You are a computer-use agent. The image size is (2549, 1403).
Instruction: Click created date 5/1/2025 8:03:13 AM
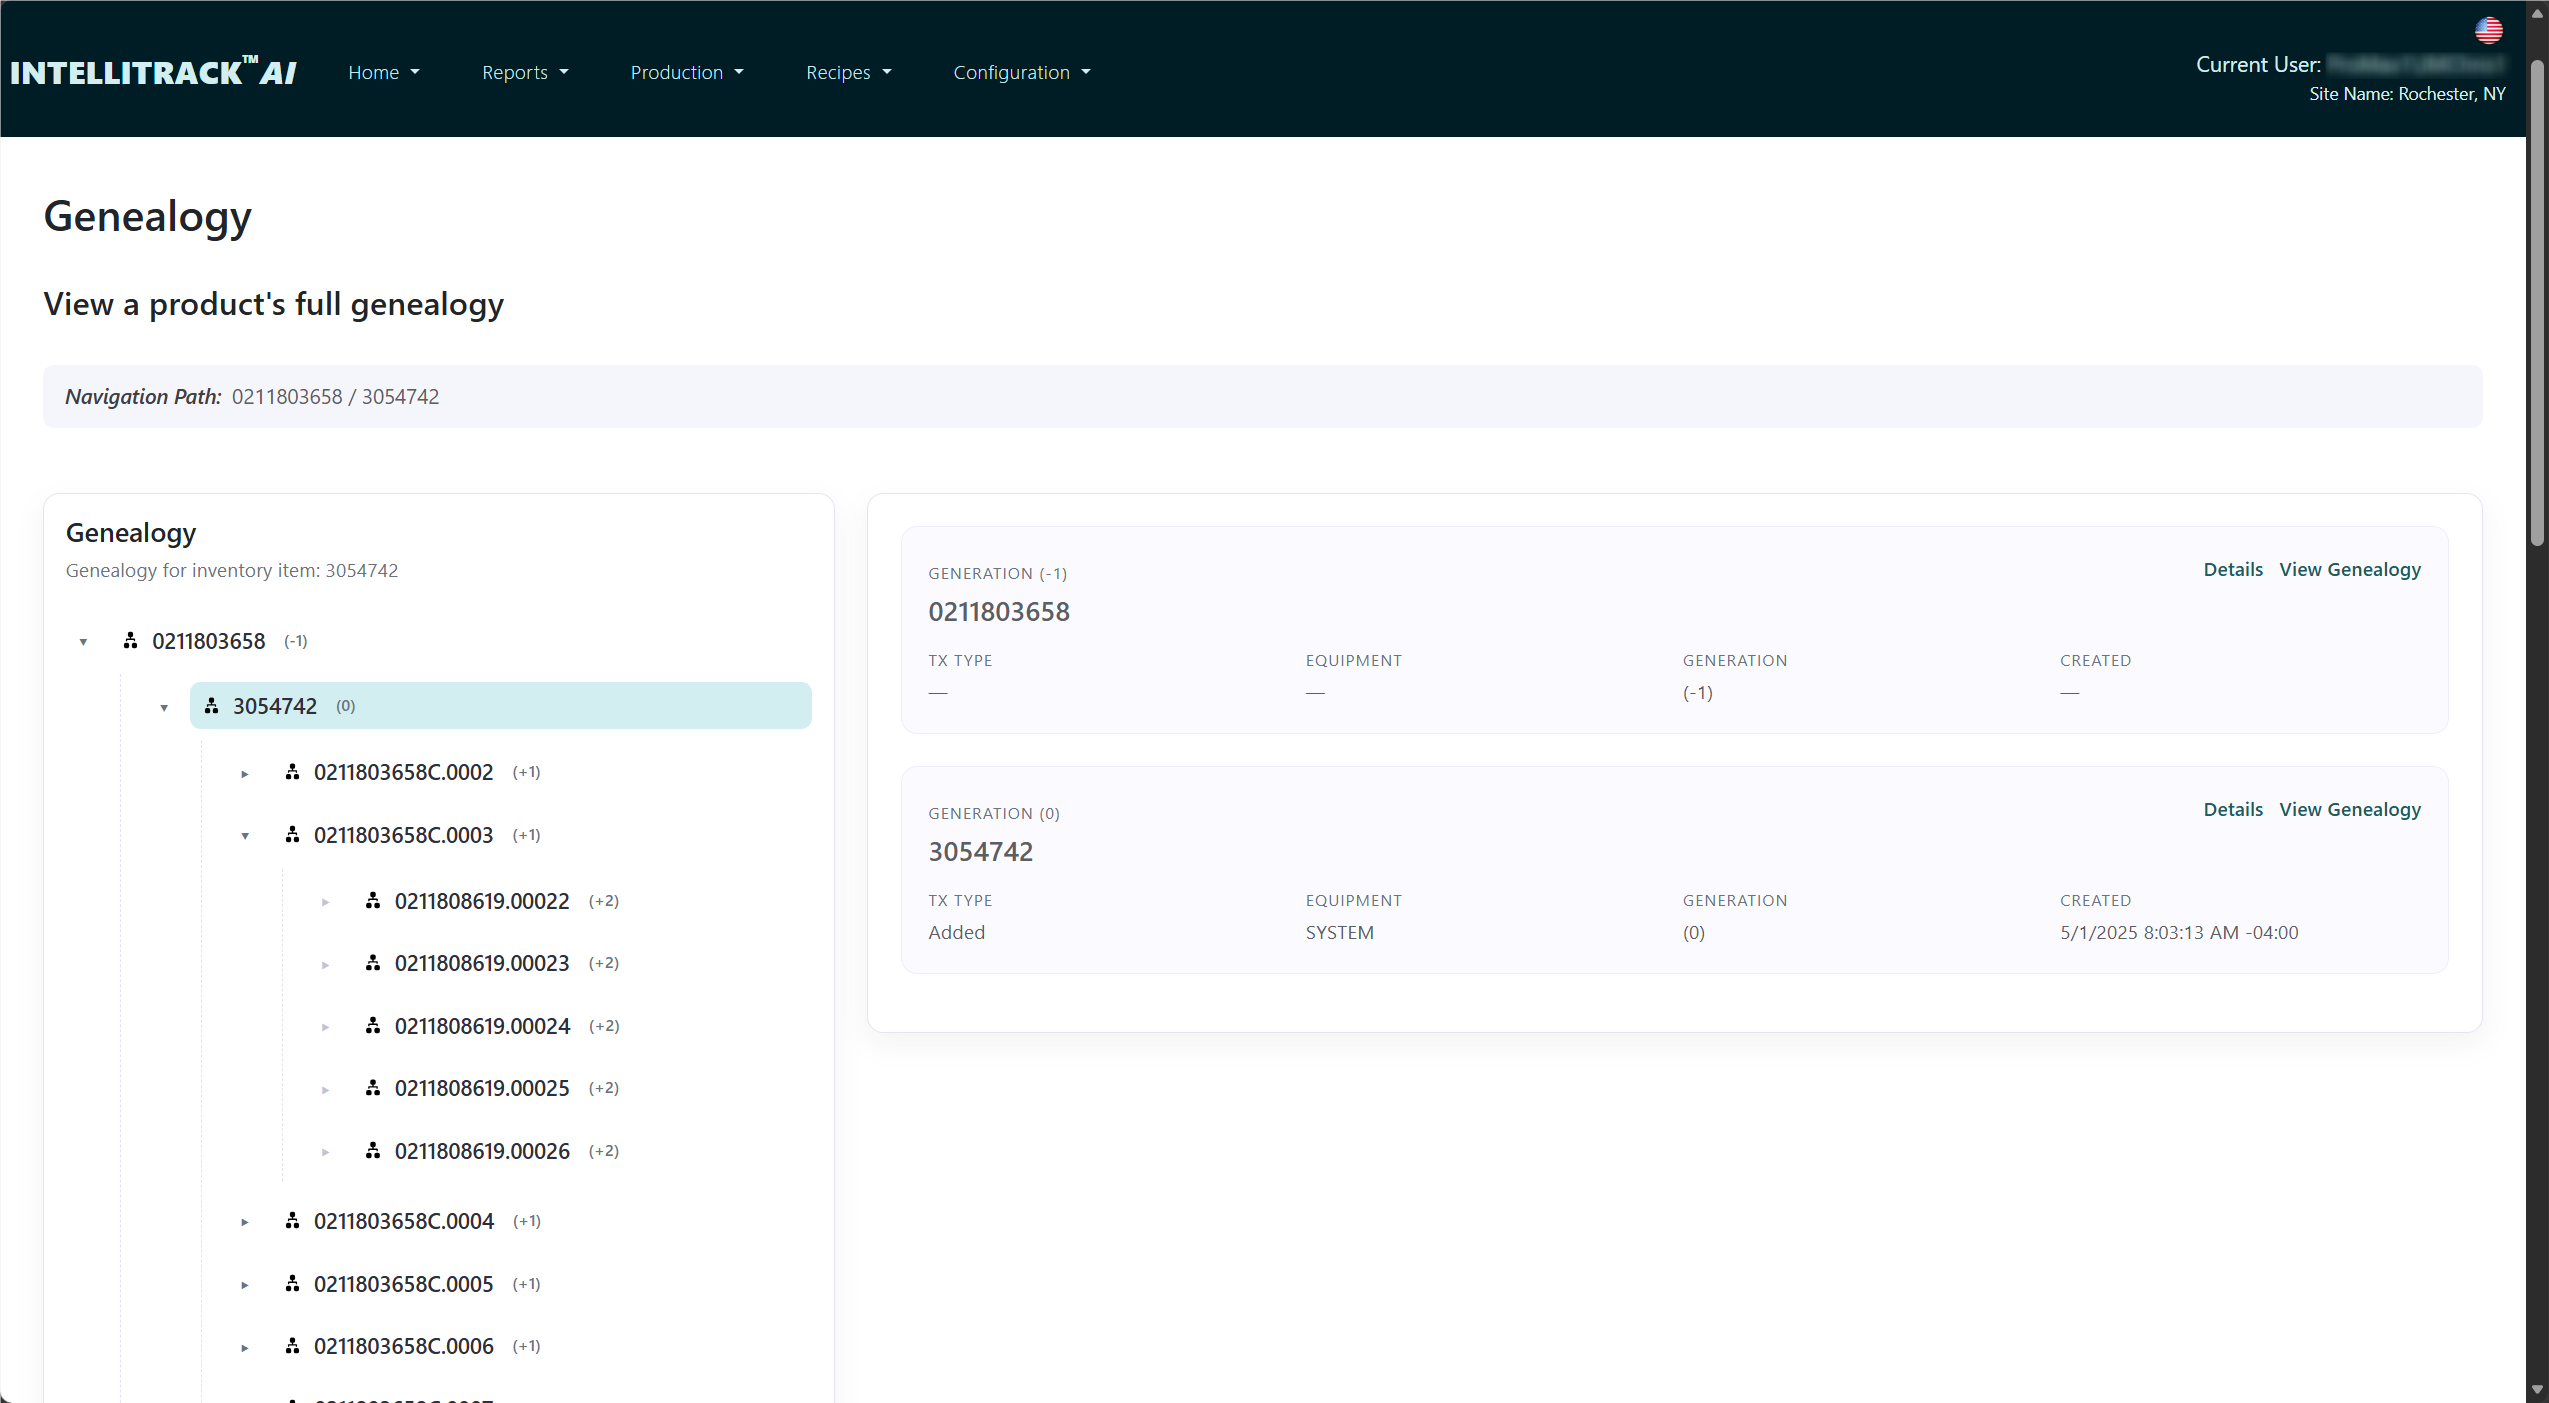pos(2179,932)
